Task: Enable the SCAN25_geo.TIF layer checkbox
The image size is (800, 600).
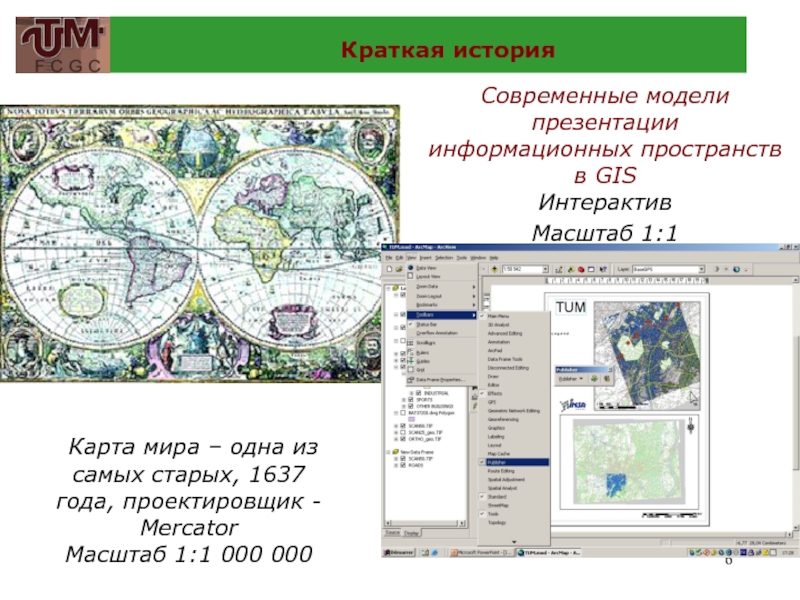Action: (403, 432)
